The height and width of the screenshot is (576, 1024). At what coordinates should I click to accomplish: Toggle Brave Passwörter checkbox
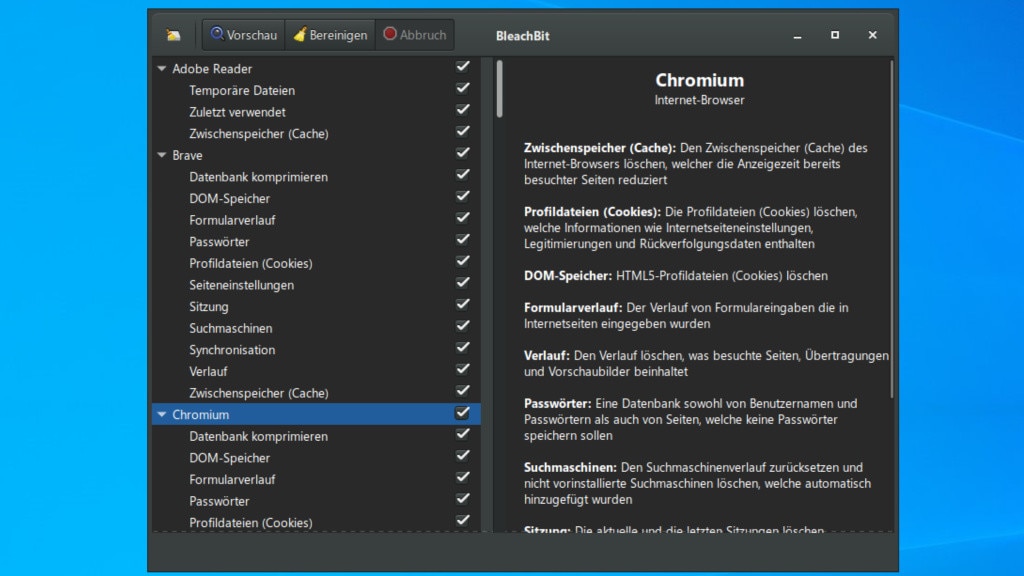(x=462, y=240)
